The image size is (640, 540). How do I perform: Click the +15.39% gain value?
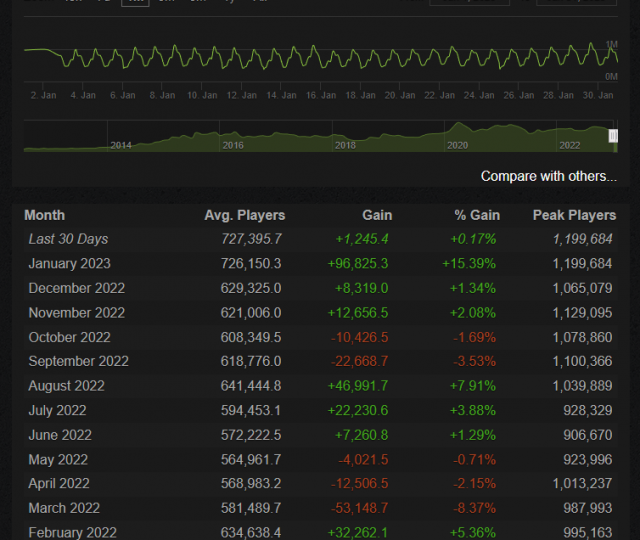[x=470, y=264]
